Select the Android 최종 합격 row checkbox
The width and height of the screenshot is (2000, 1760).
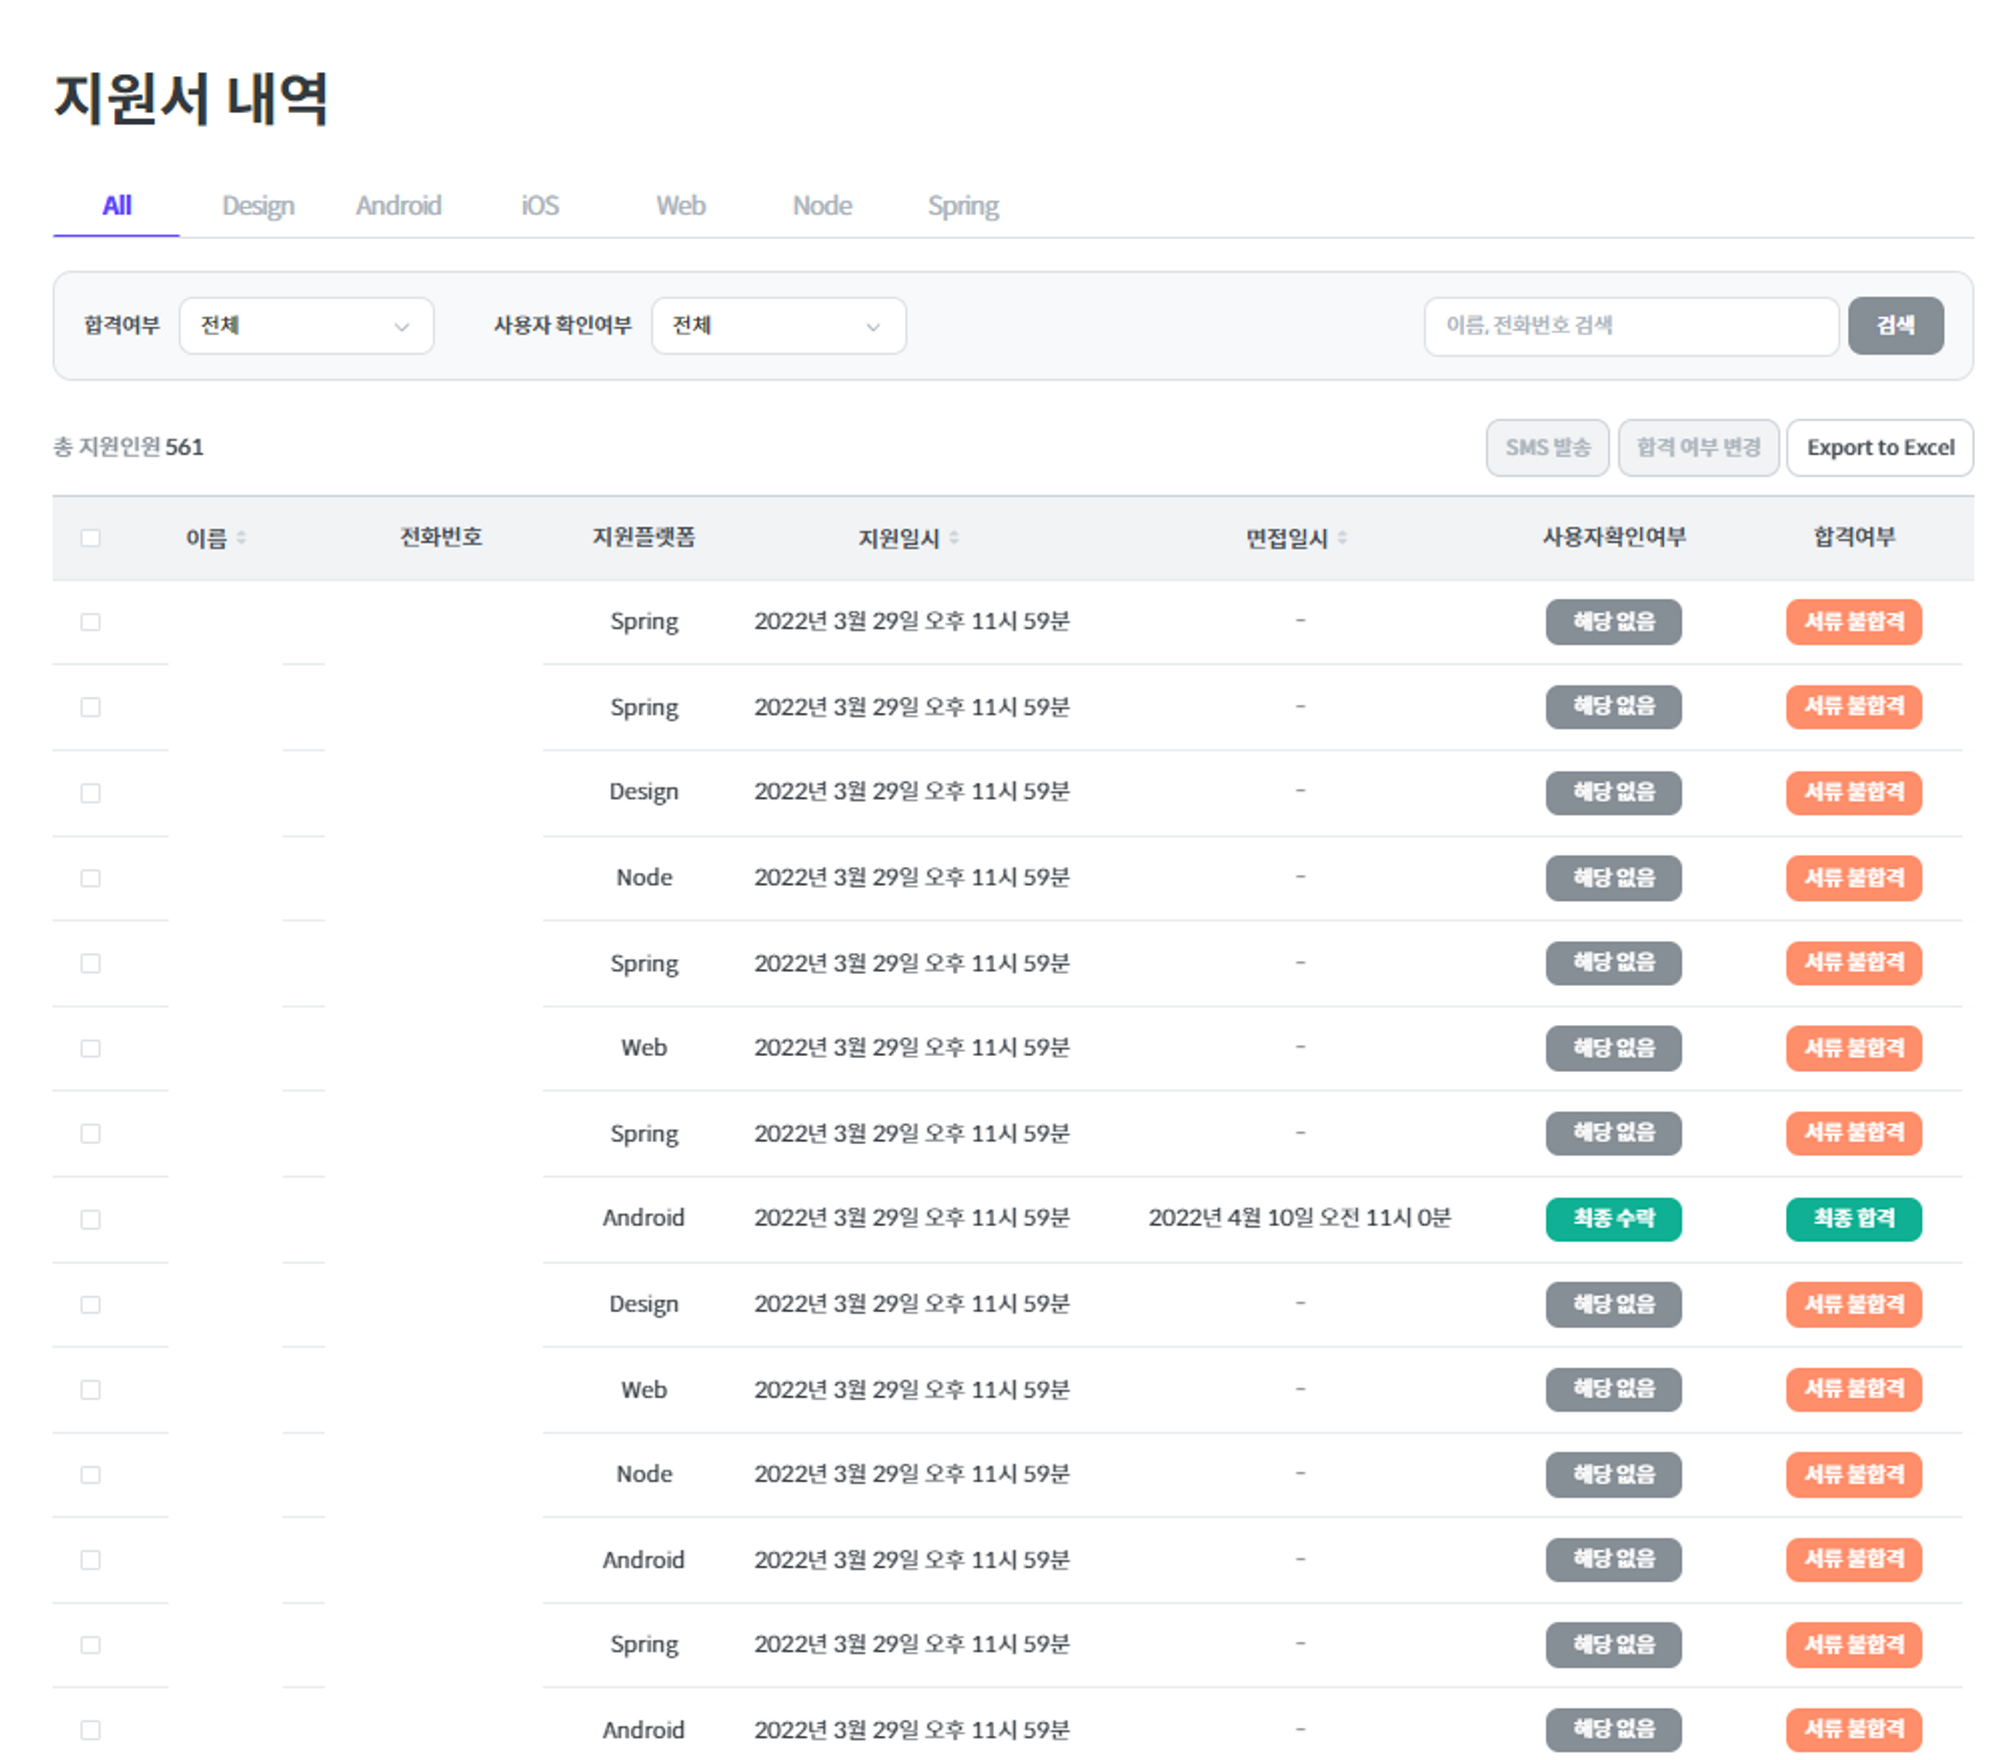[x=91, y=1219]
